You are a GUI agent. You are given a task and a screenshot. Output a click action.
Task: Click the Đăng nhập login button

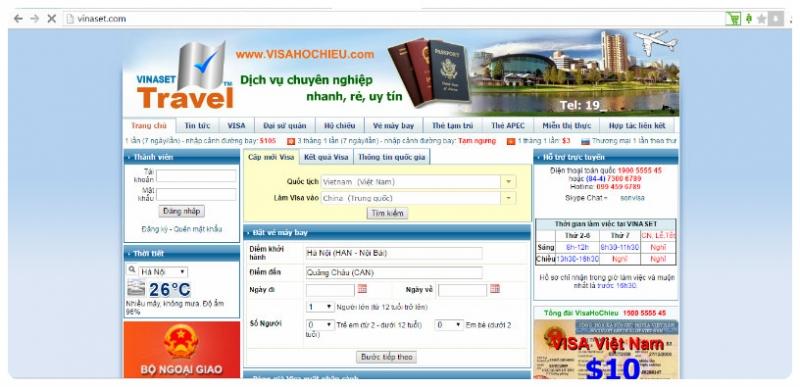[182, 211]
